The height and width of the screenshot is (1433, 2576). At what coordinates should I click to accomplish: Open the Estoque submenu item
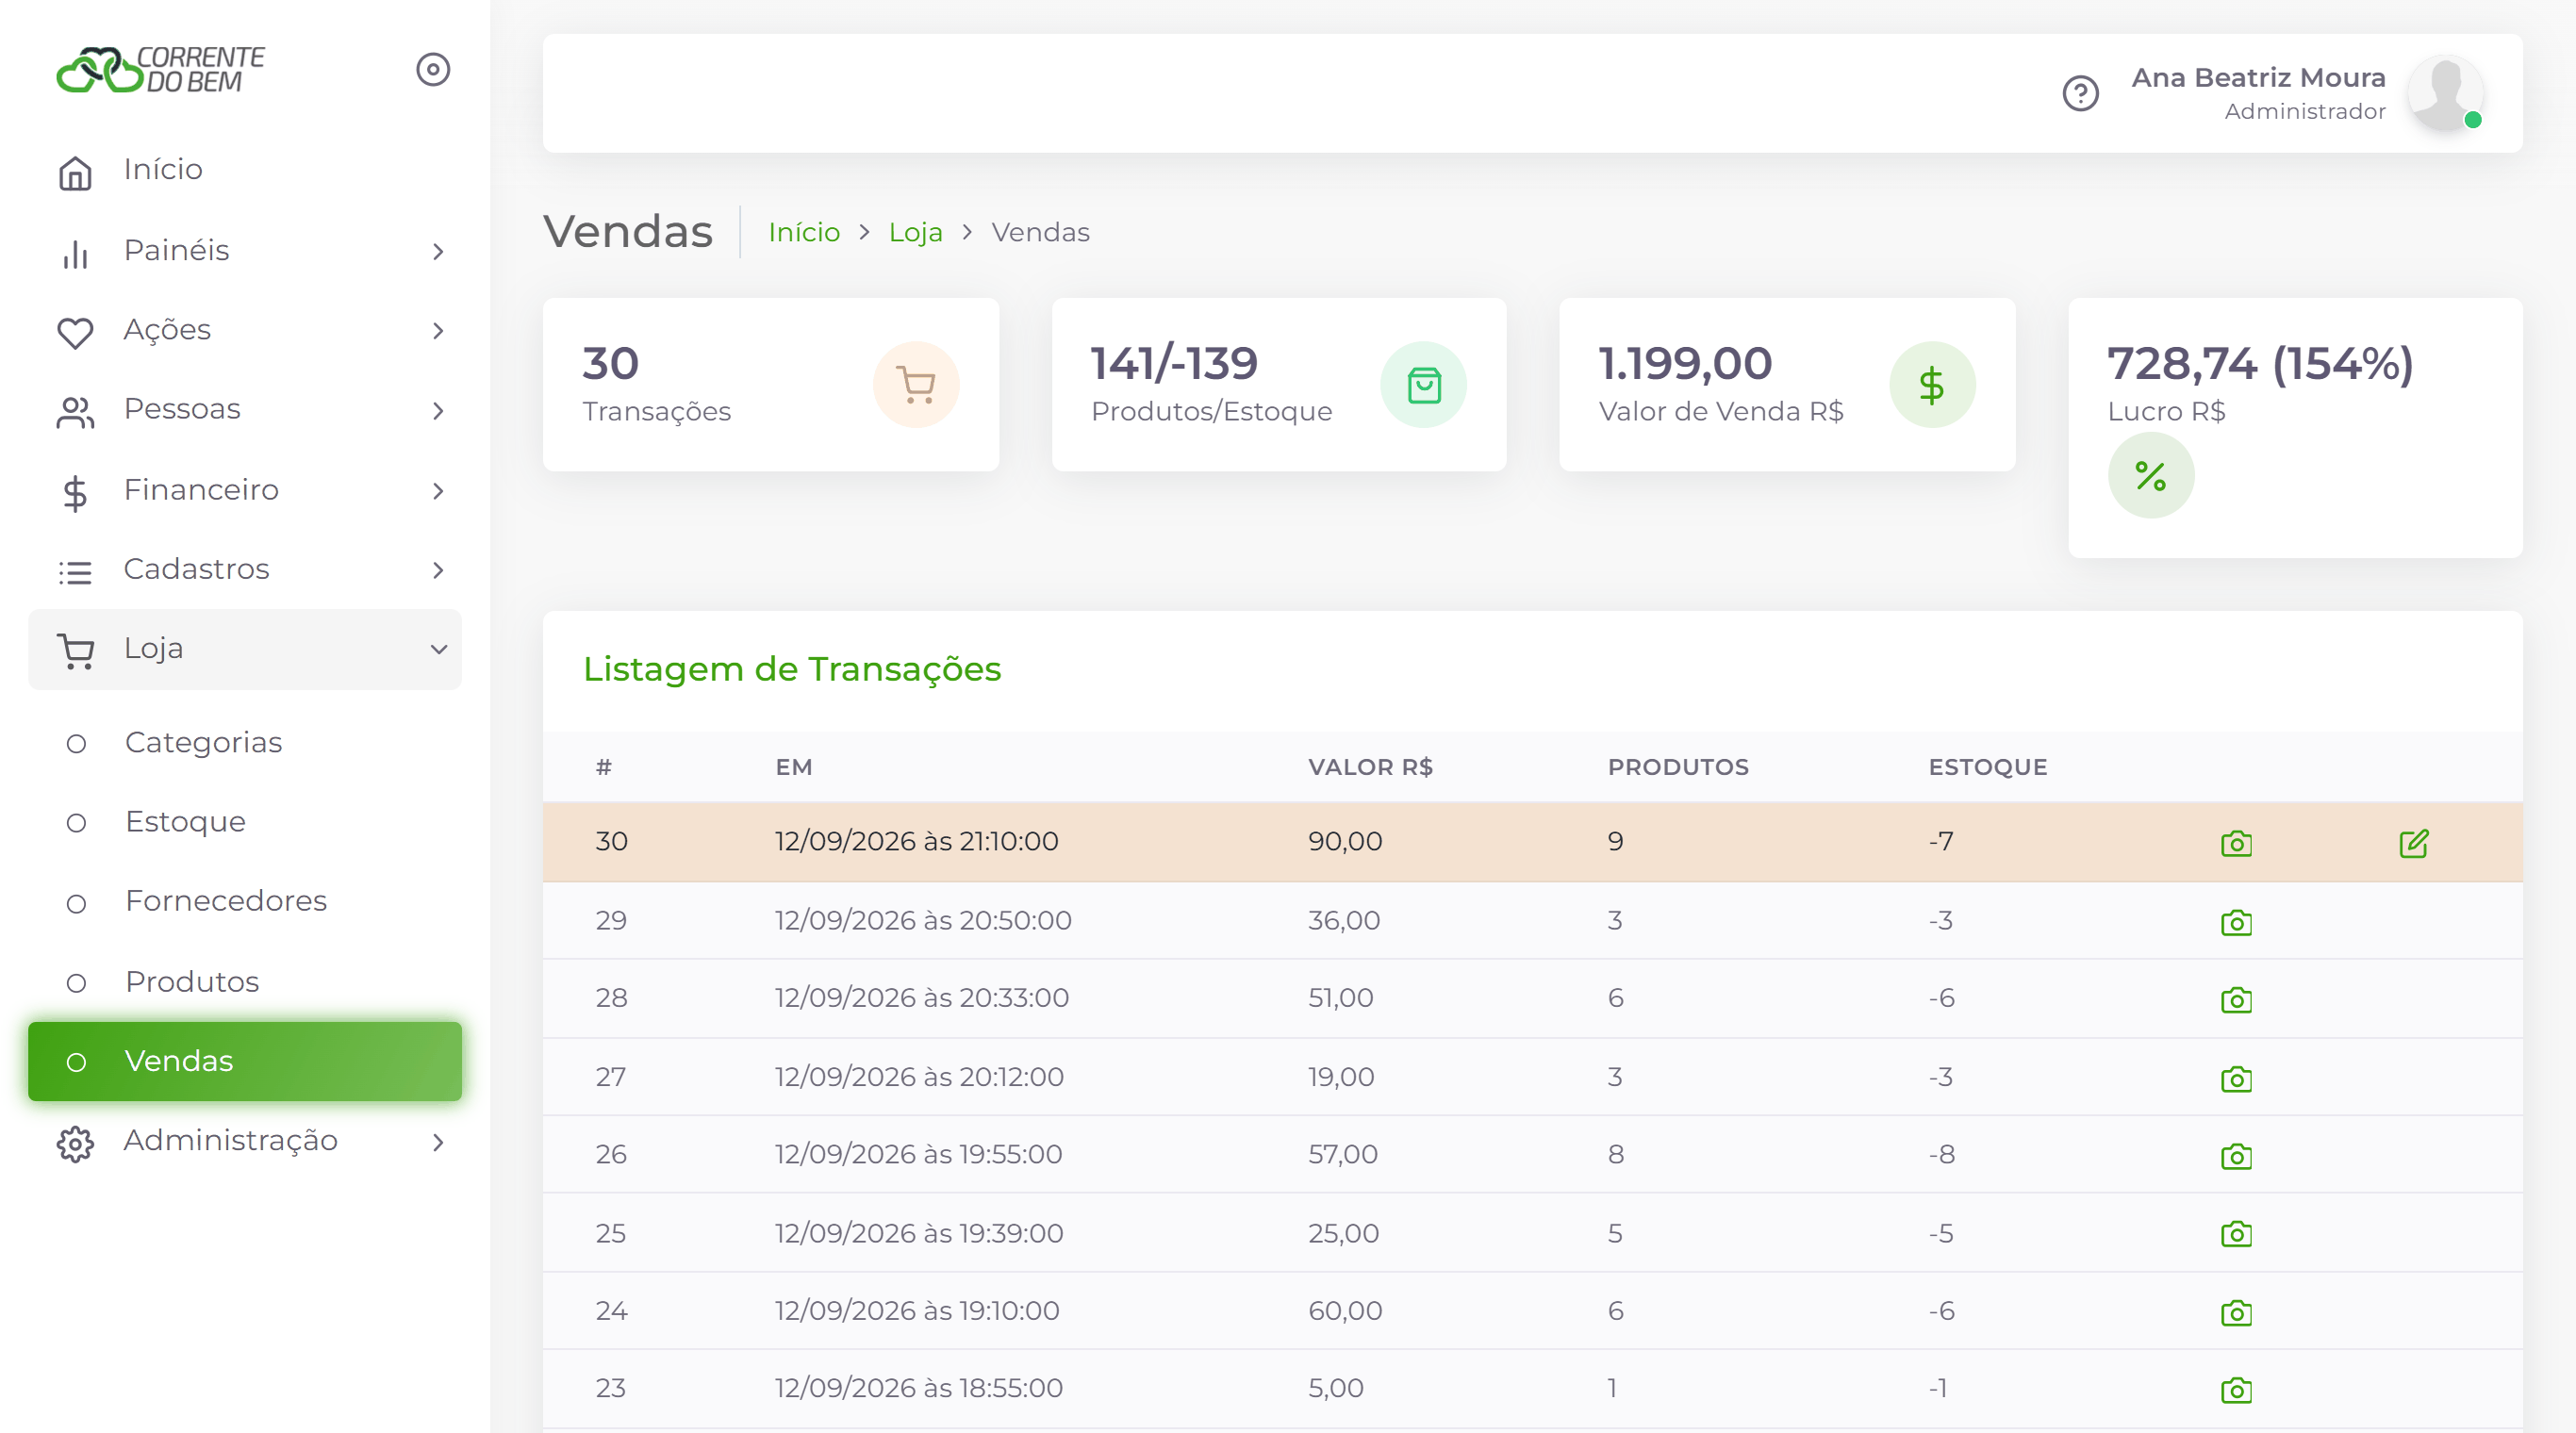pyautogui.click(x=245, y=823)
